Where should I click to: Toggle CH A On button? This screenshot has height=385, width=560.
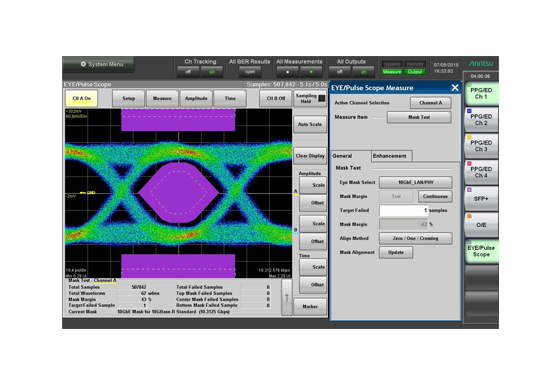(x=81, y=98)
